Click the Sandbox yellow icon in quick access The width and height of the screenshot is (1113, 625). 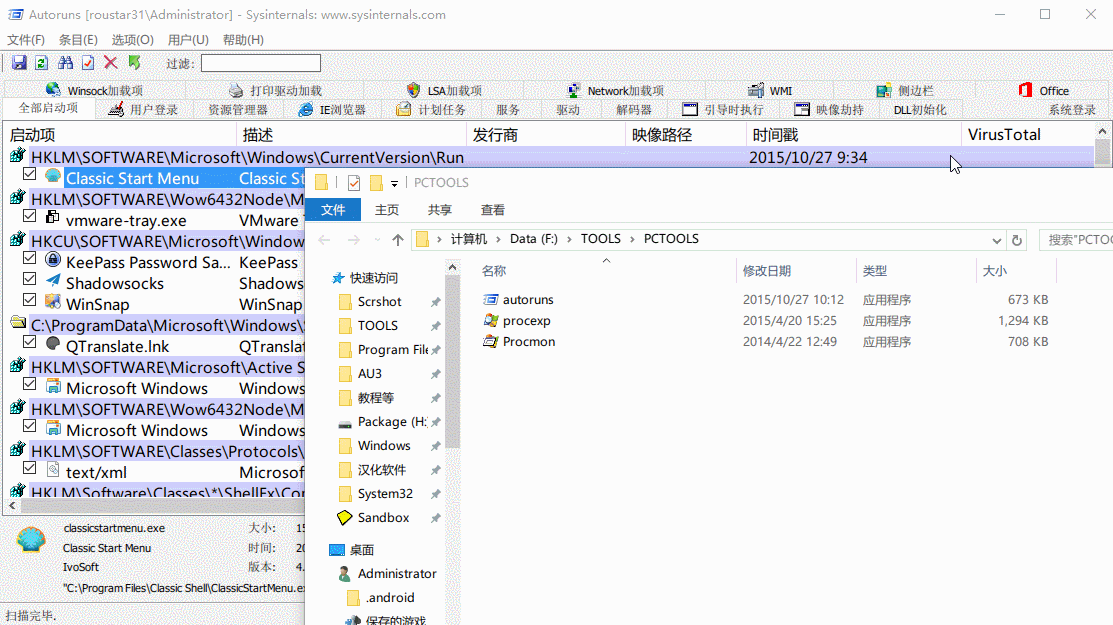coord(344,518)
